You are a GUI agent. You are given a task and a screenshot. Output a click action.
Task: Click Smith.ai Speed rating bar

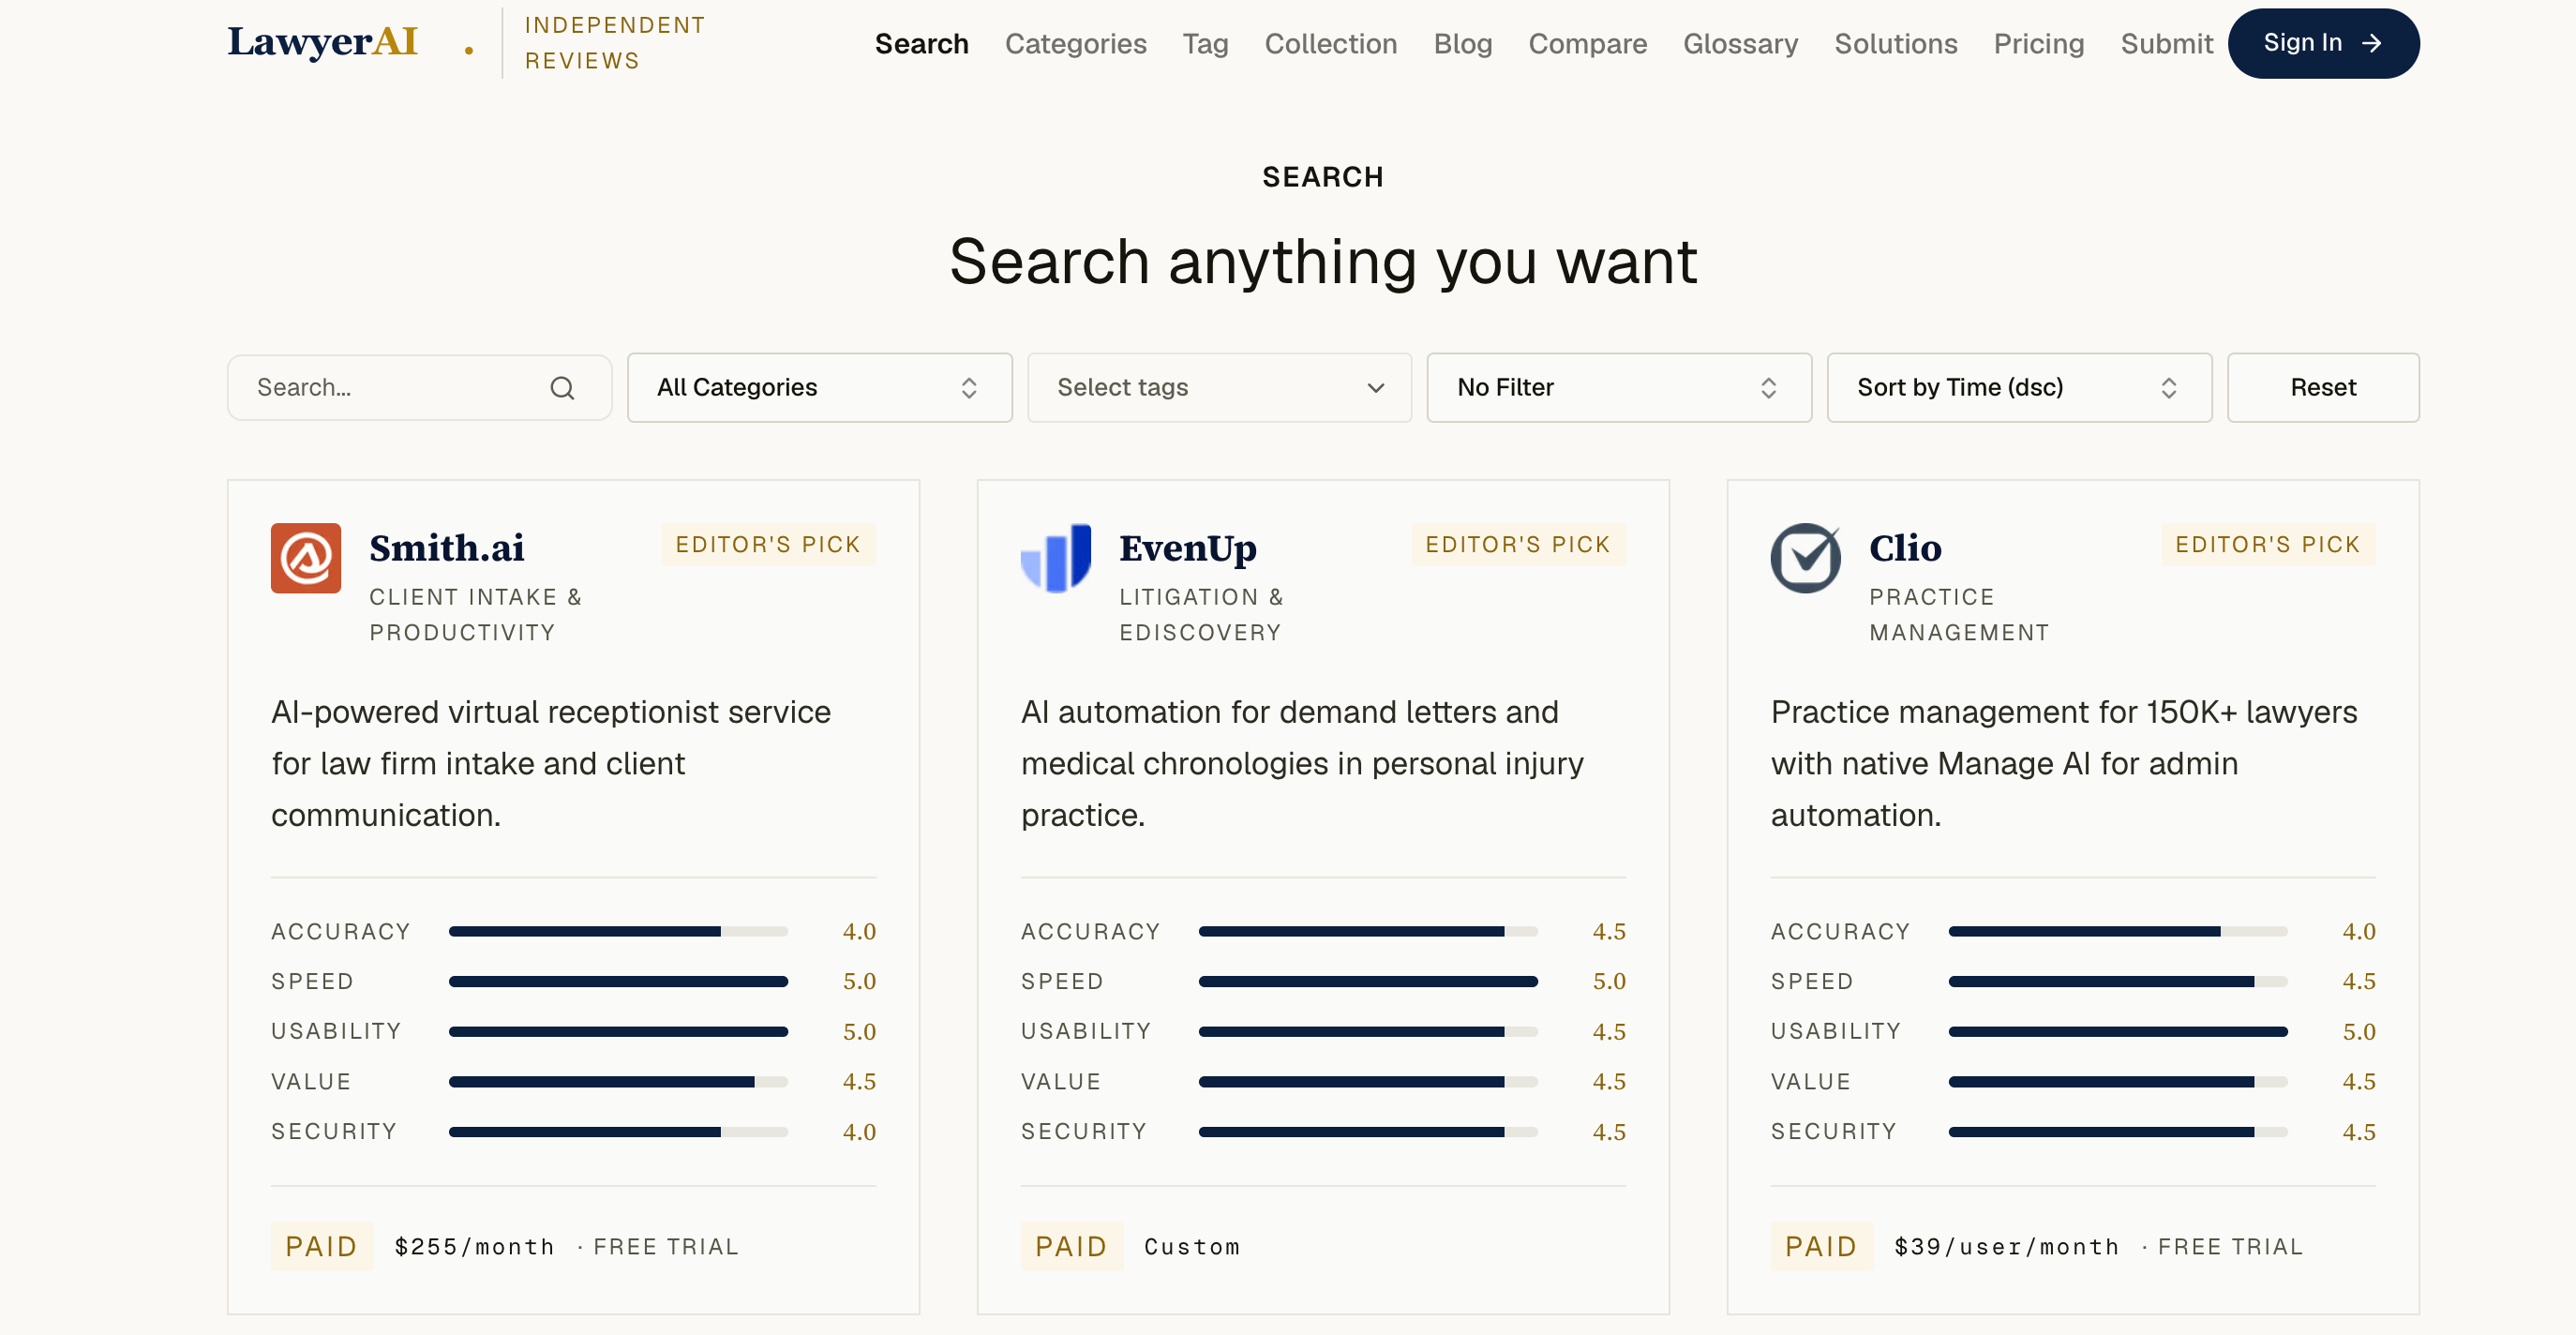click(x=618, y=982)
